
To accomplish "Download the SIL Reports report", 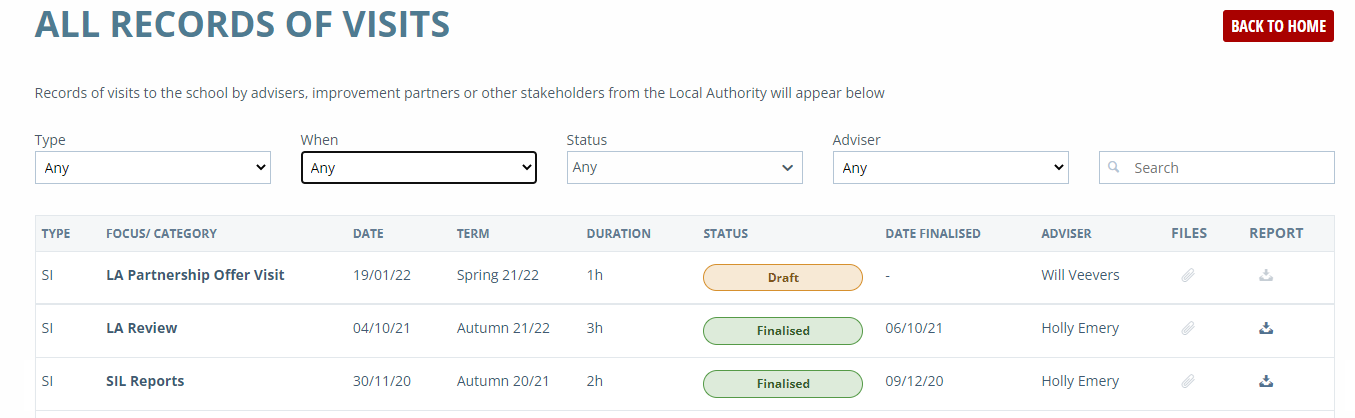I will 1266,382.
